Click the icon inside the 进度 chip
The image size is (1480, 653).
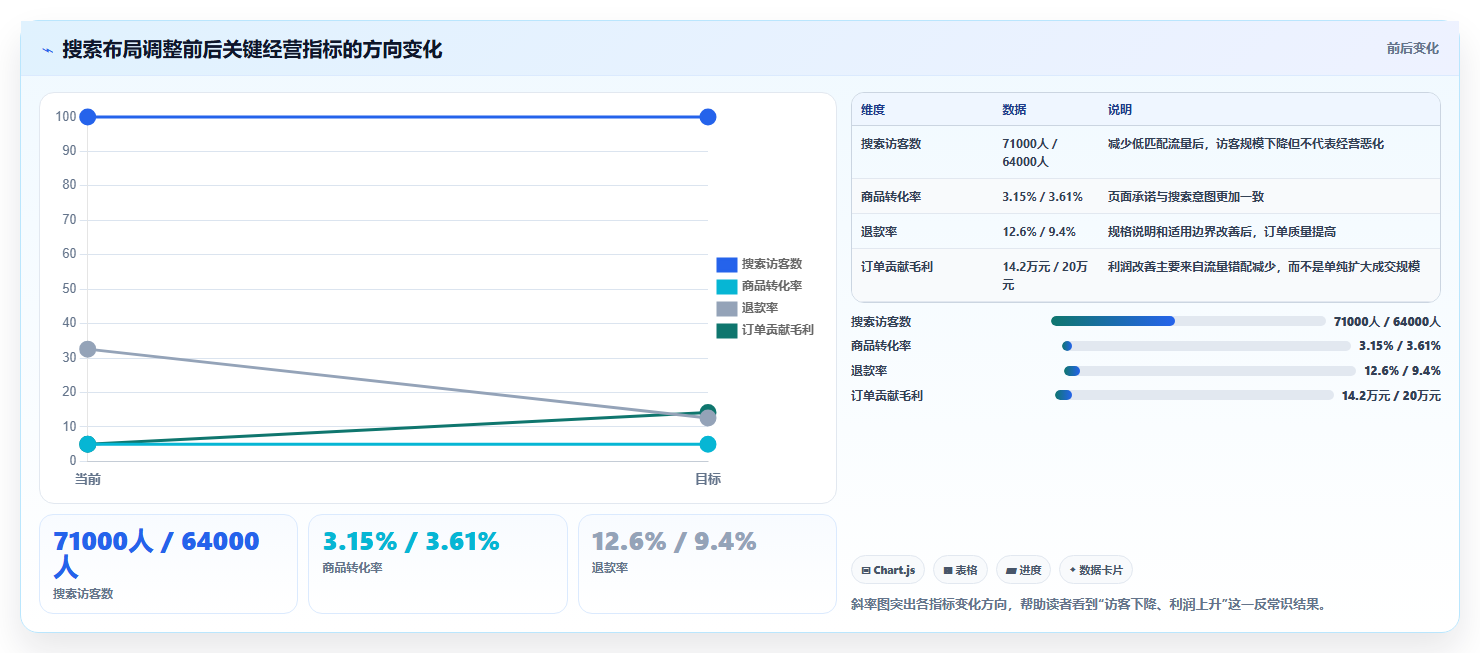click(x=1011, y=571)
